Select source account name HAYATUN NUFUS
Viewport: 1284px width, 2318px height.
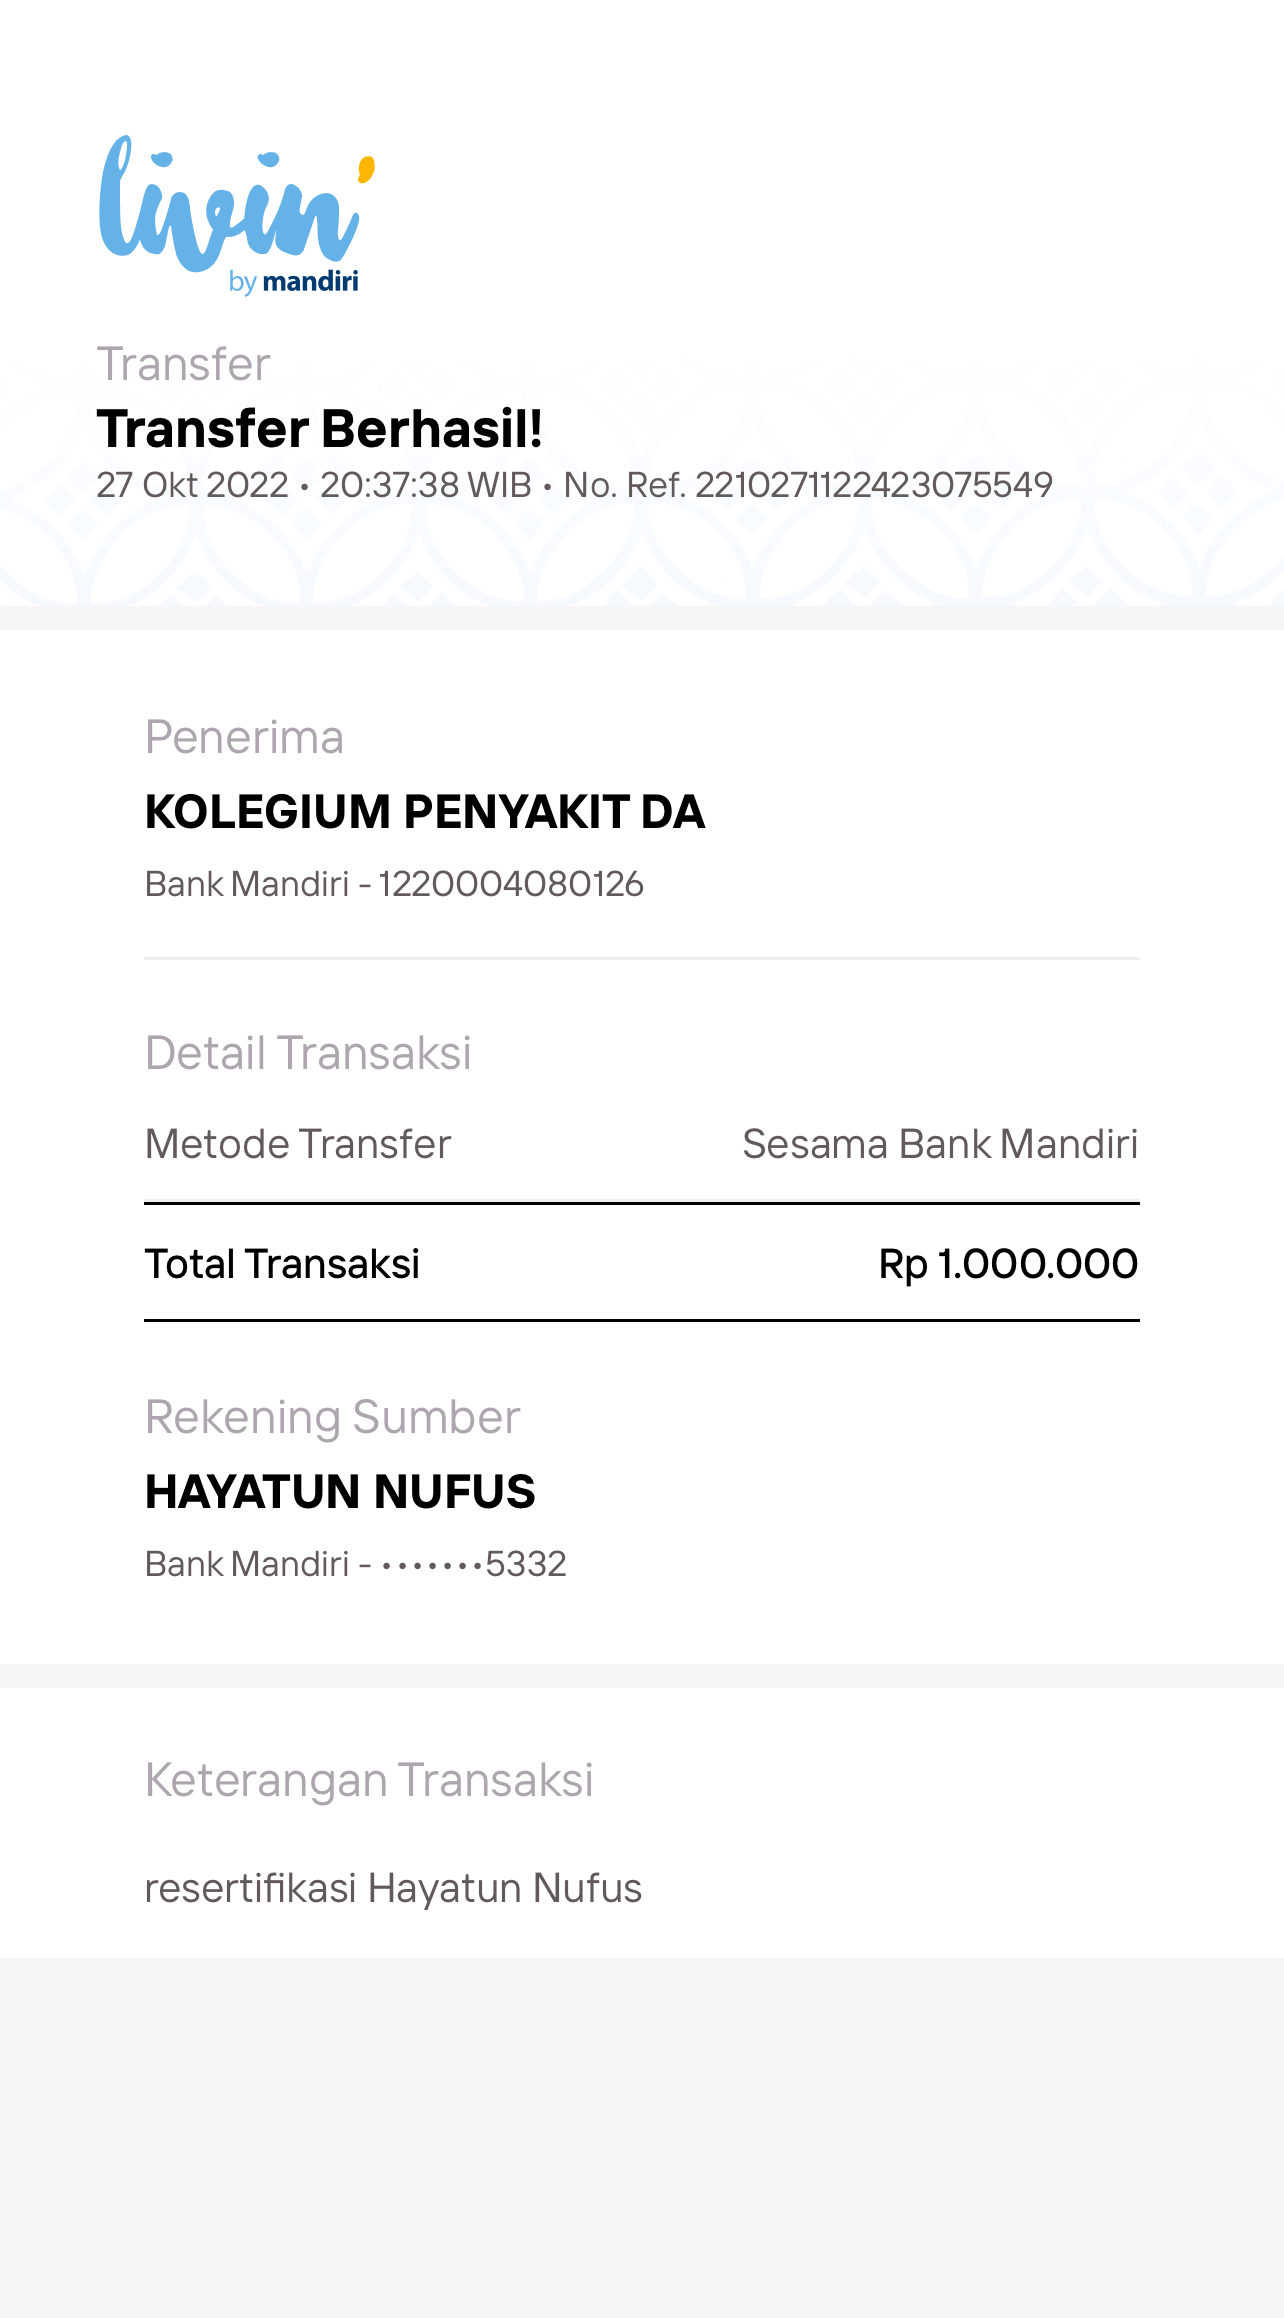340,1492
